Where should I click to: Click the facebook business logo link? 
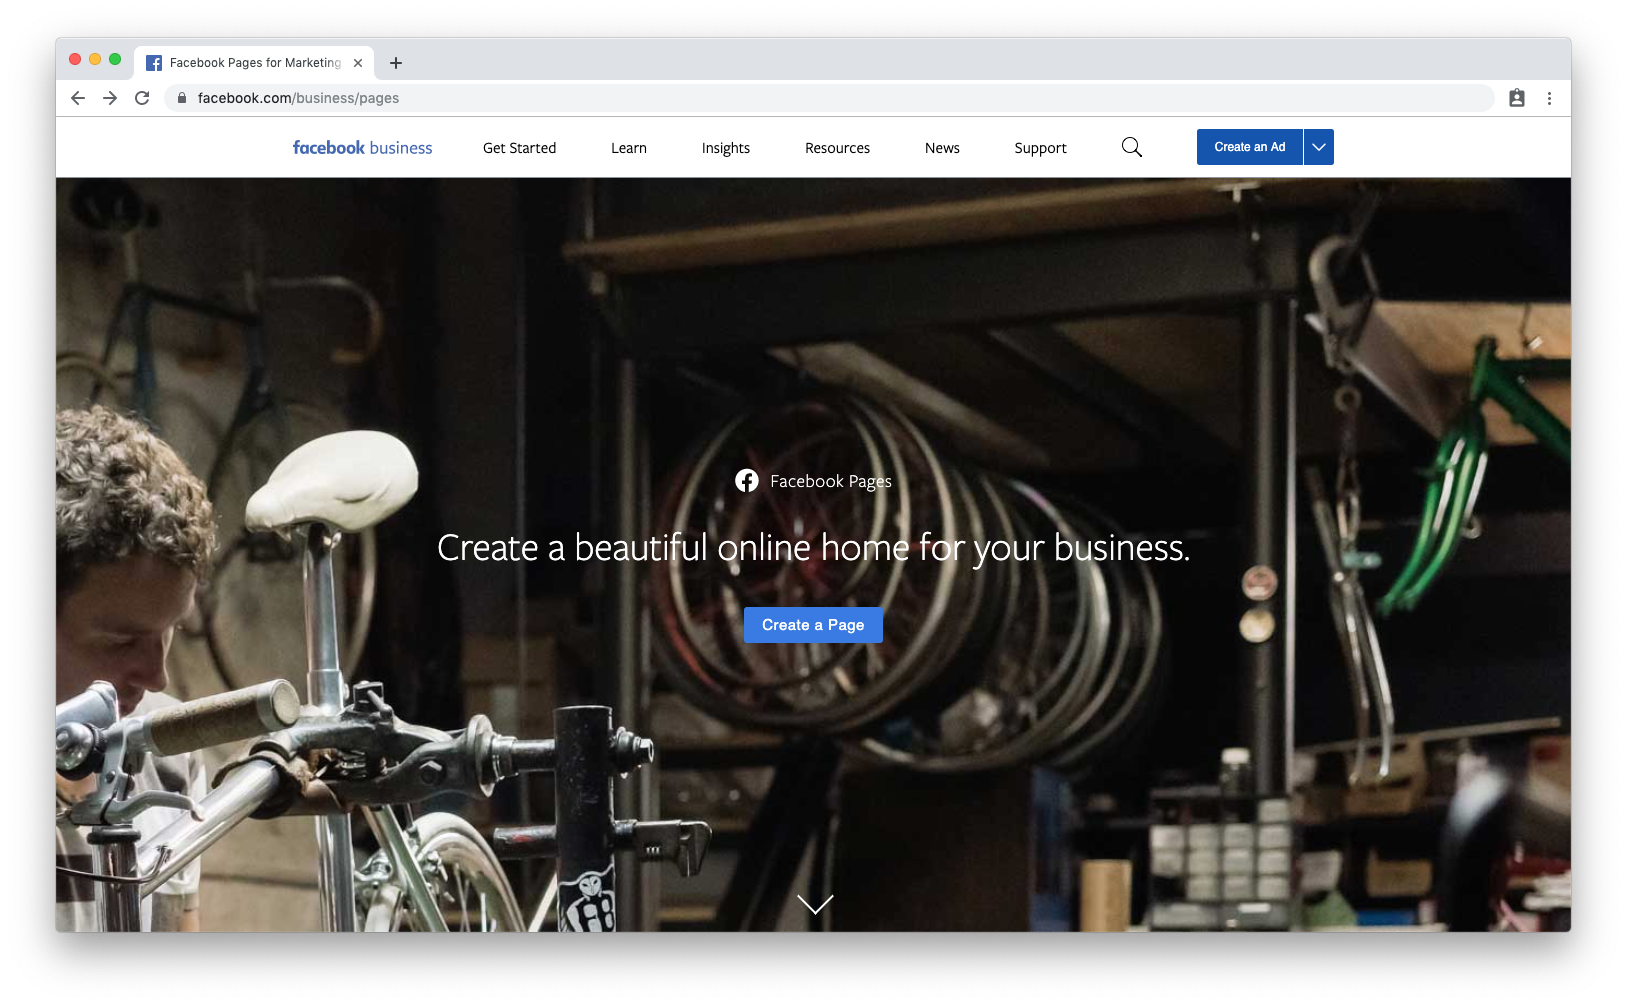point(362,148)
